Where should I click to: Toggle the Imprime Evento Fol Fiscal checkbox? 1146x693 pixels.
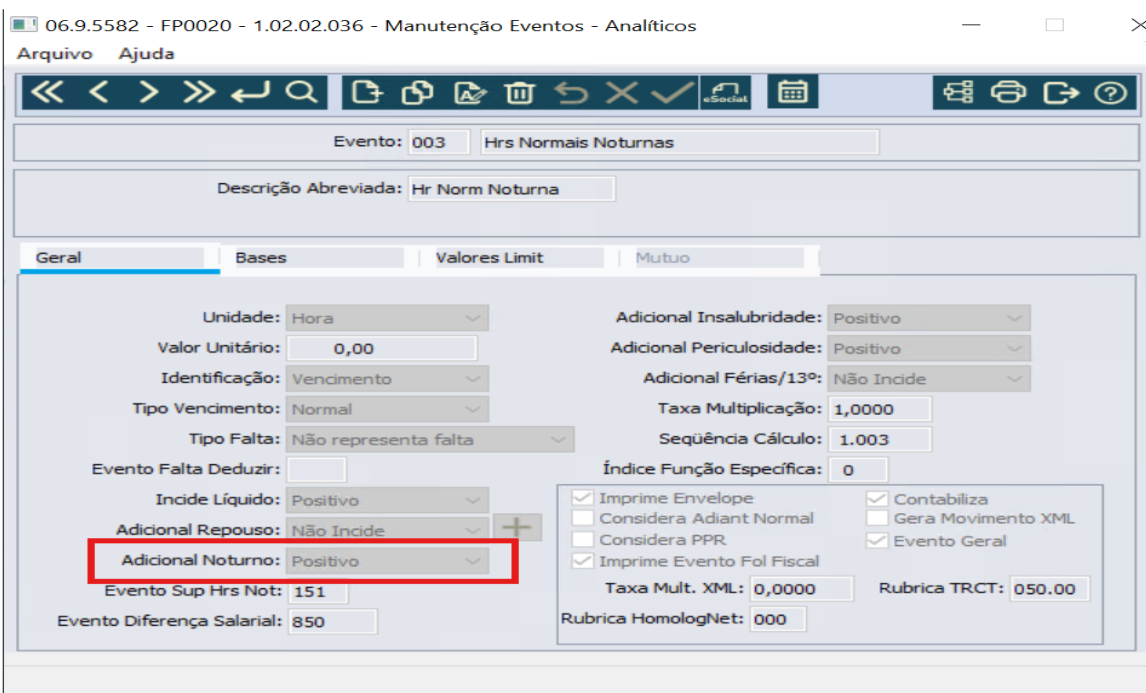click(x=583, y=561)
